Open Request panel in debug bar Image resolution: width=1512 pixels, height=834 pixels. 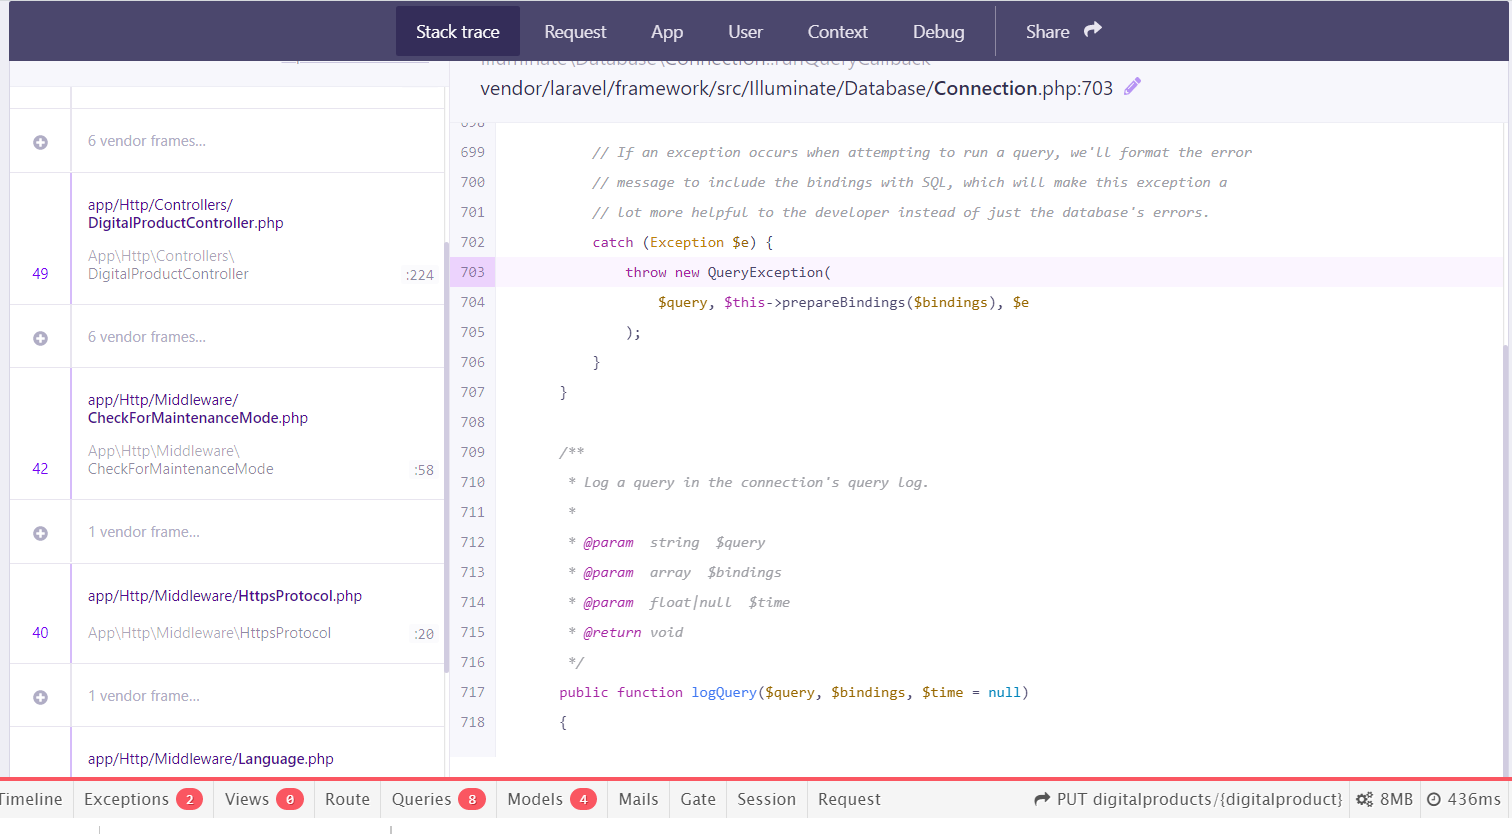[849, 799]
